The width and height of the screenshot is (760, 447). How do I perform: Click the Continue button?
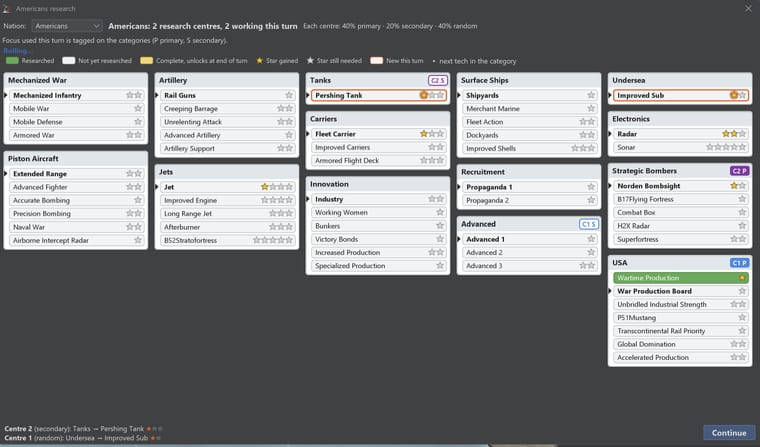(728, 433)
